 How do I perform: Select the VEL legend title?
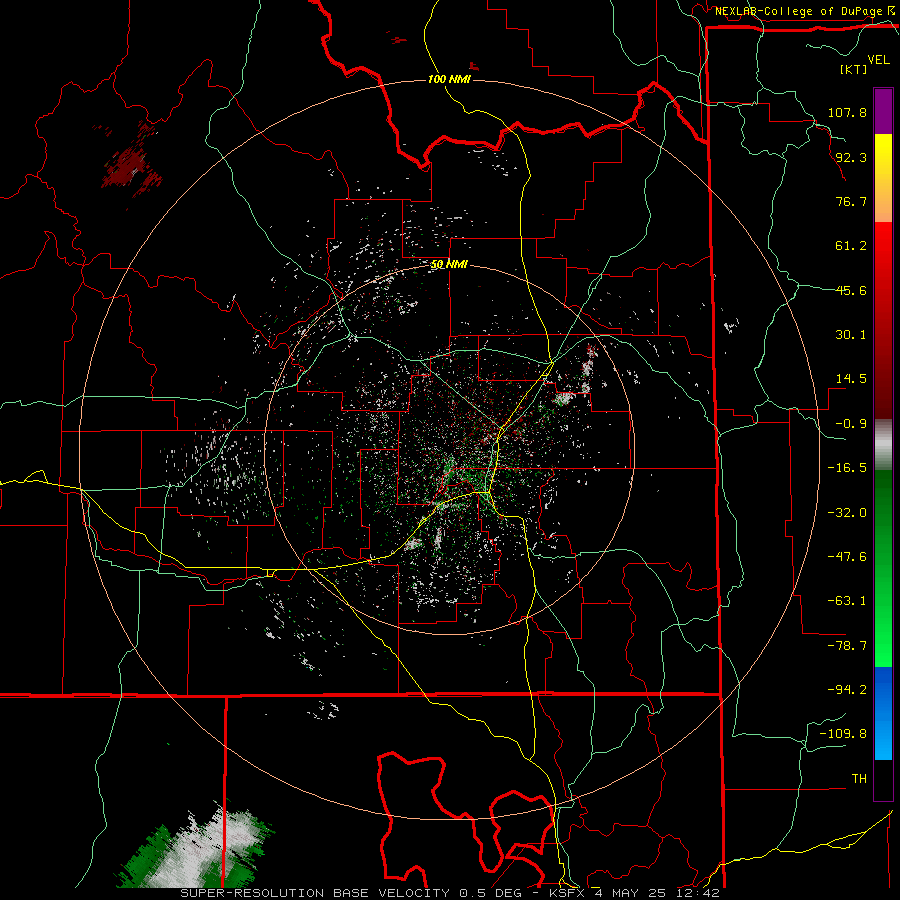coord(878,60)
